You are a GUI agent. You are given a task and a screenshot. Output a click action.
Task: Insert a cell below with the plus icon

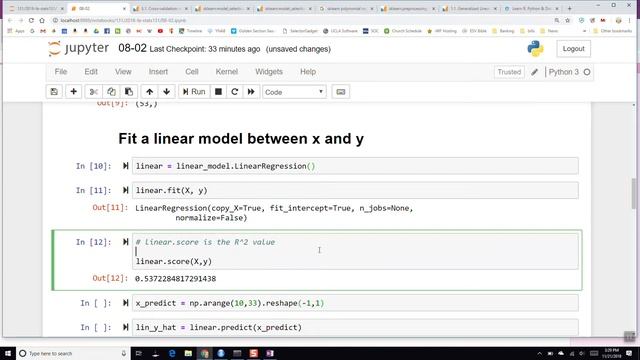73,92
